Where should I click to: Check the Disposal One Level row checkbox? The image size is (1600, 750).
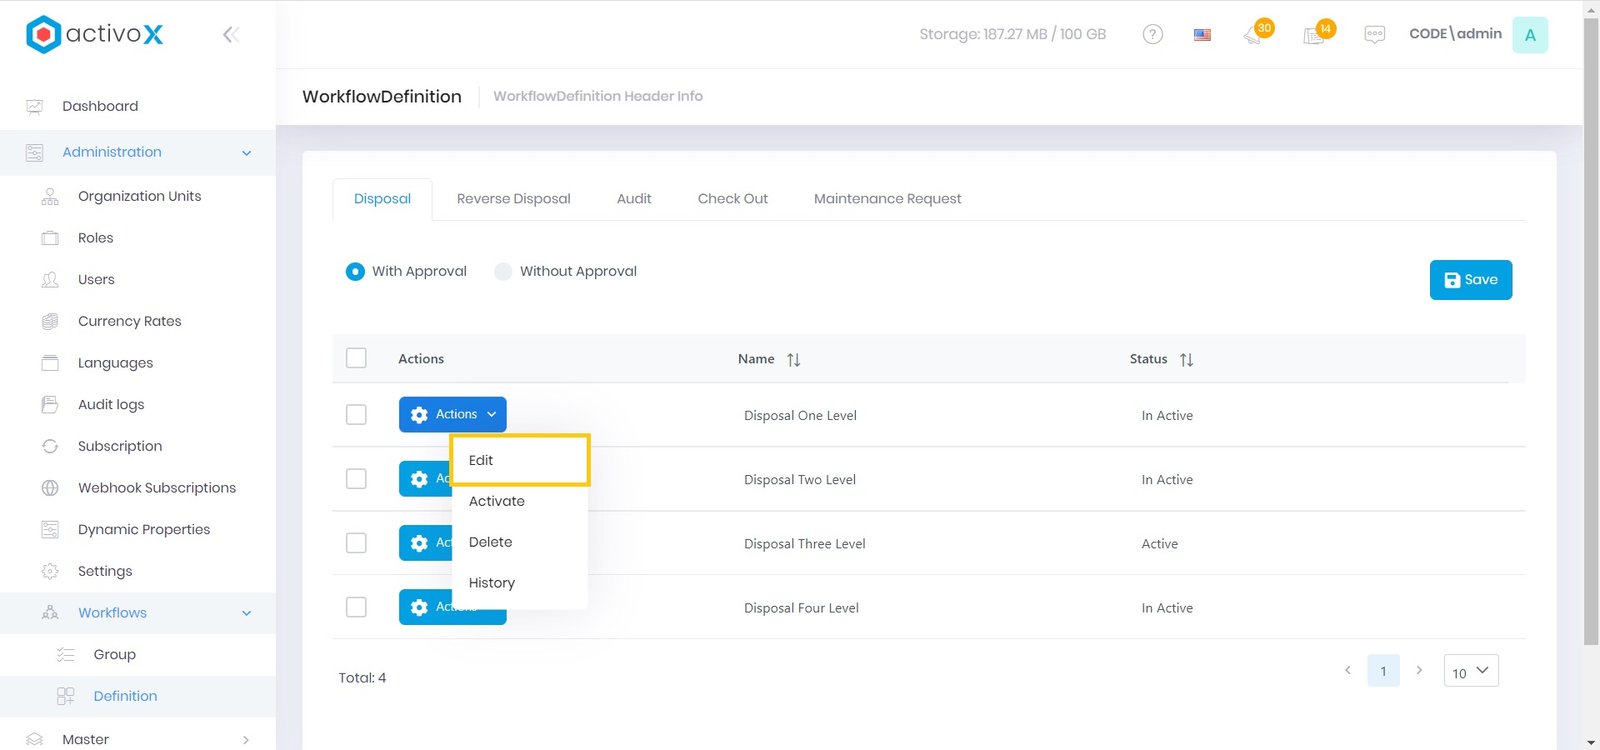coord(356,414)
